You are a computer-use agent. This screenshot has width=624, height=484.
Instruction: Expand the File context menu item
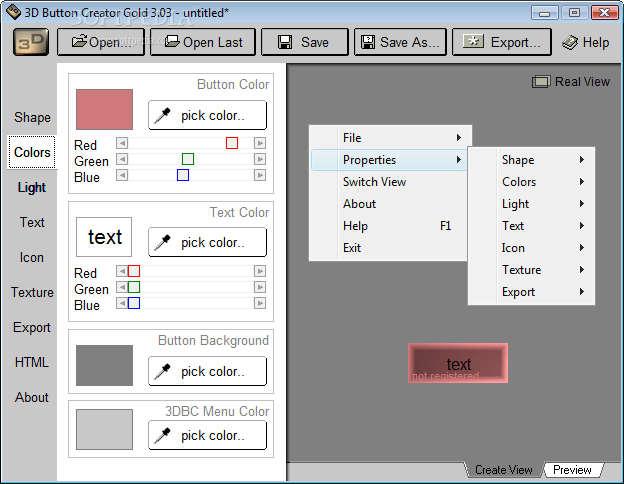pos(390,138)
